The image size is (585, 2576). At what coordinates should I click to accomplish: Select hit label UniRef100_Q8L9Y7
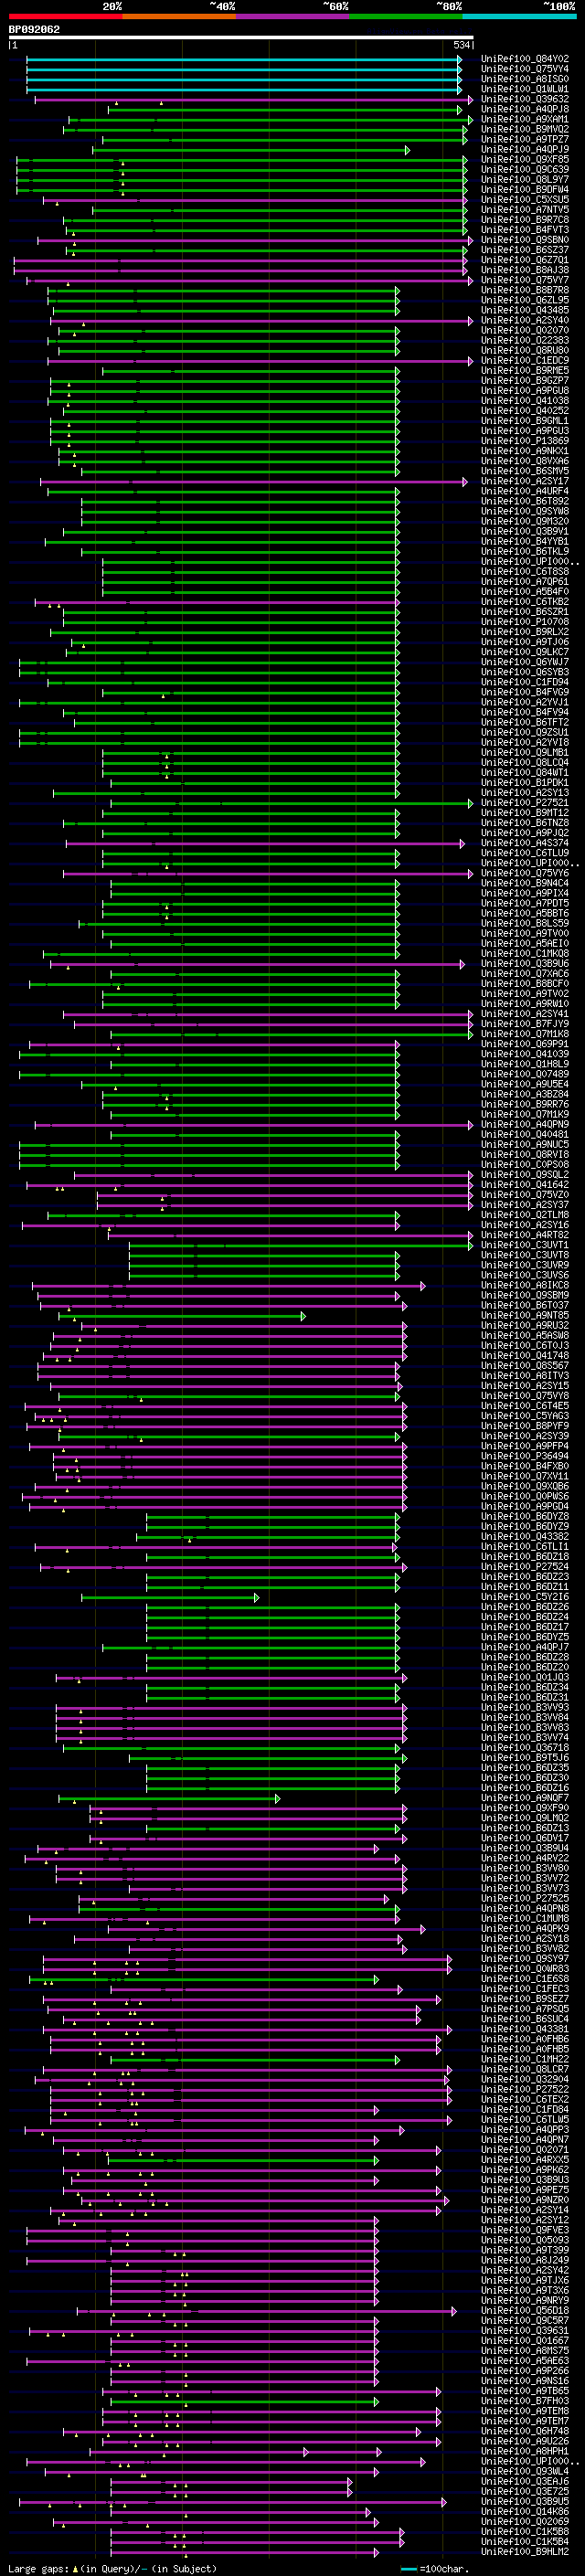pyautogui.click(x=525, y=179)
